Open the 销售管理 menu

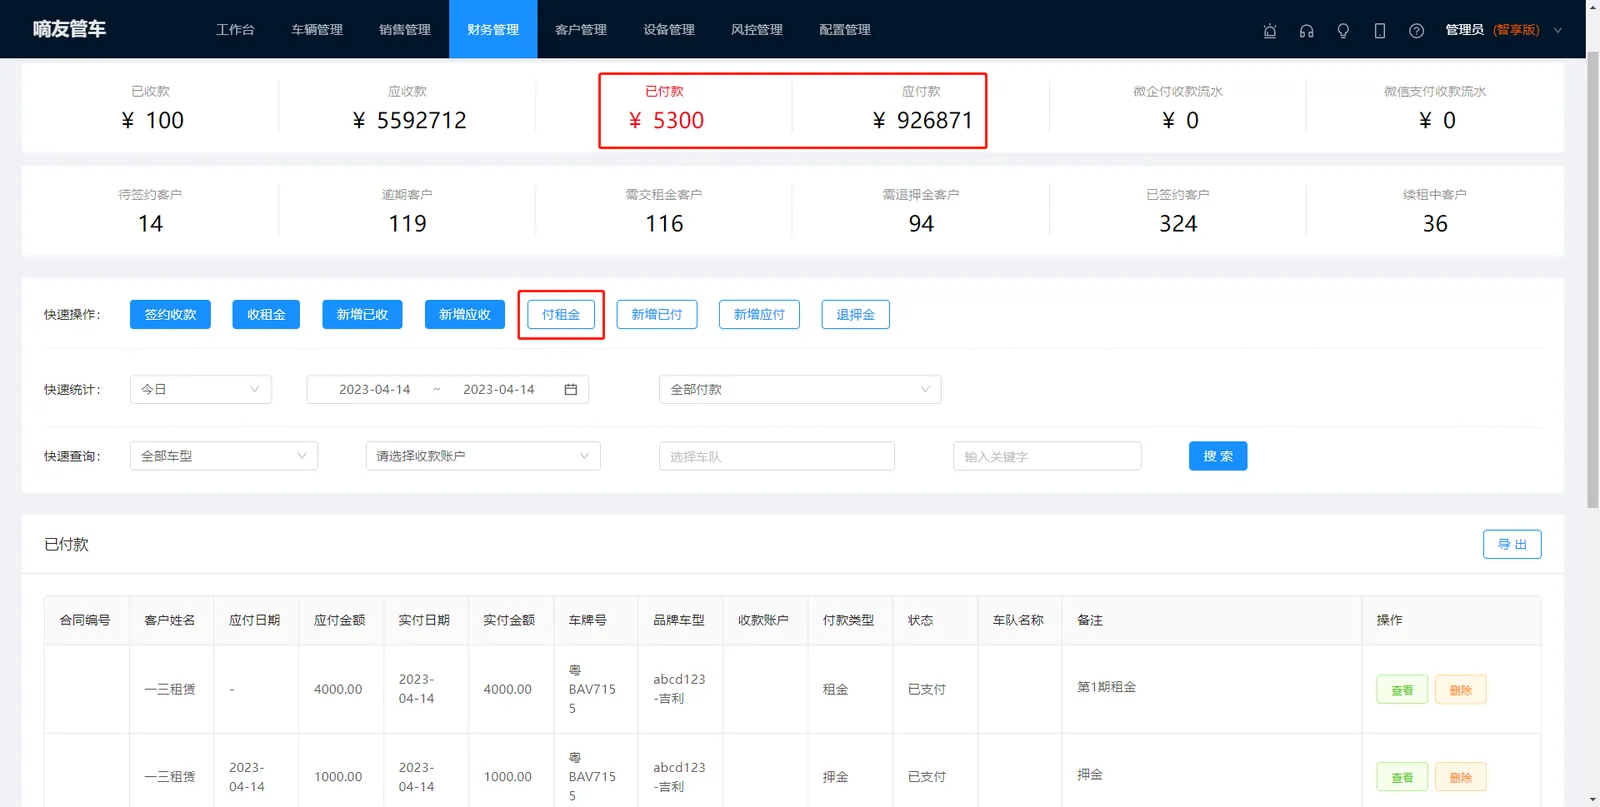[x=405, y=29]
